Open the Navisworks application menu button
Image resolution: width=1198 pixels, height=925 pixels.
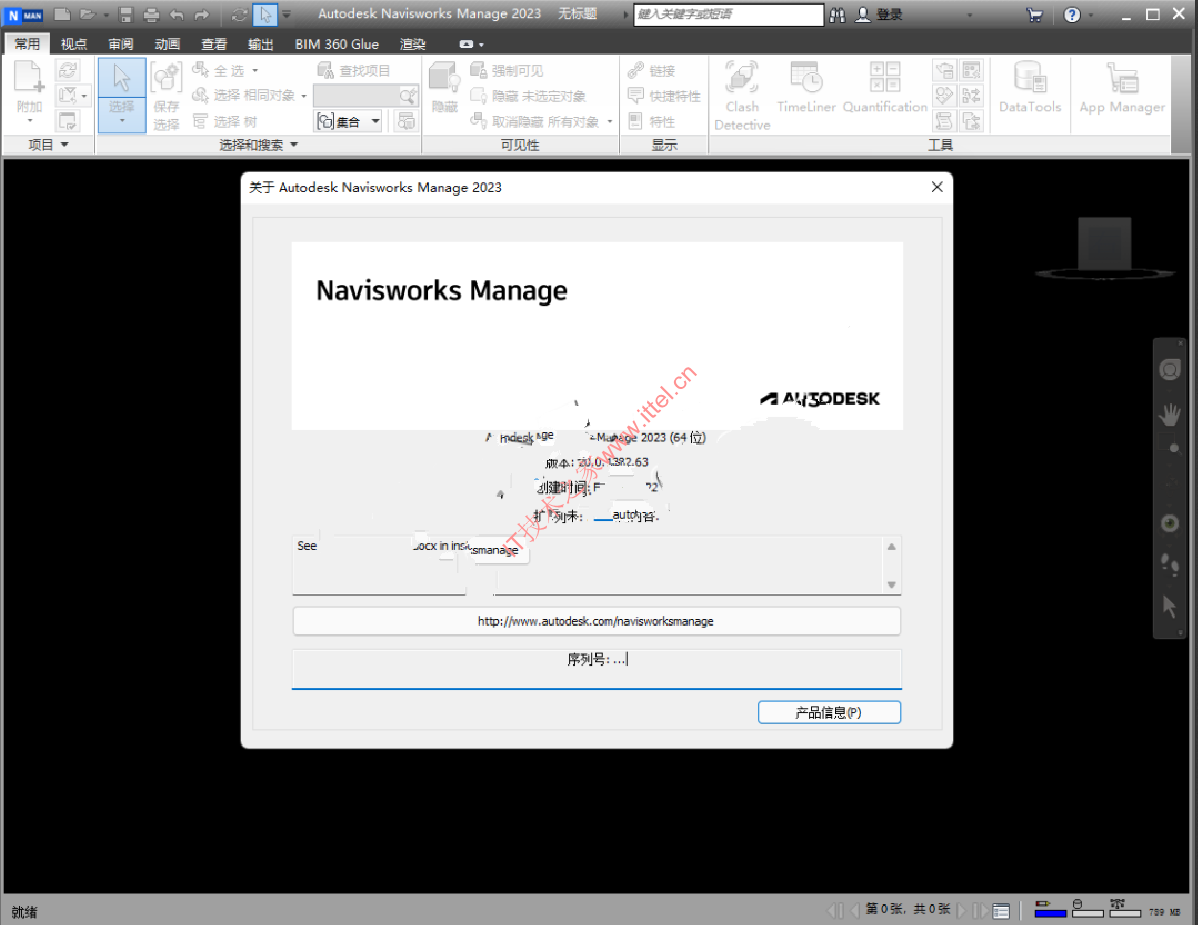[25, 15]
